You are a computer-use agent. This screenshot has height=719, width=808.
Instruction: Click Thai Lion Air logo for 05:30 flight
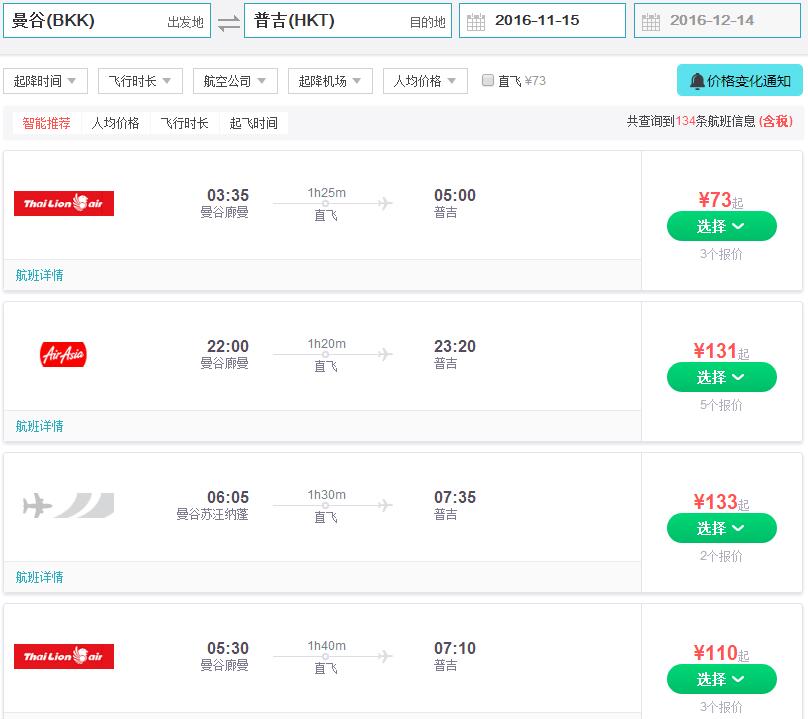pos(64,656)
